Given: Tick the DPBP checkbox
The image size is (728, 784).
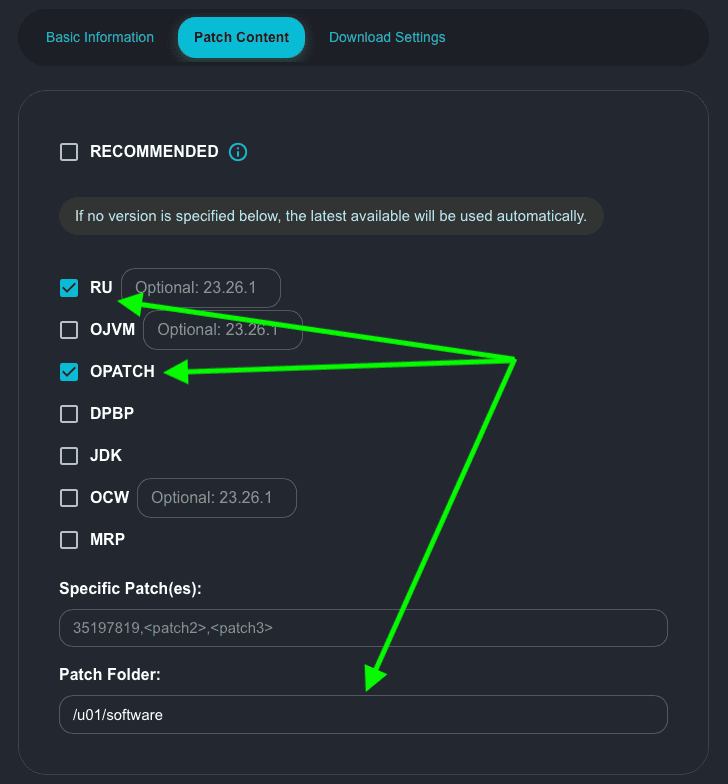Looking at the screenshot, I should point(69,414).
